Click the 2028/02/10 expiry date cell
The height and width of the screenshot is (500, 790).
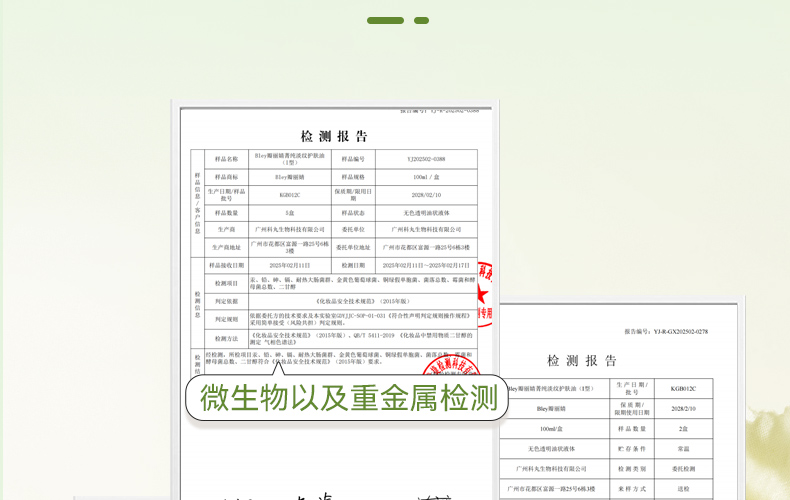426,195
